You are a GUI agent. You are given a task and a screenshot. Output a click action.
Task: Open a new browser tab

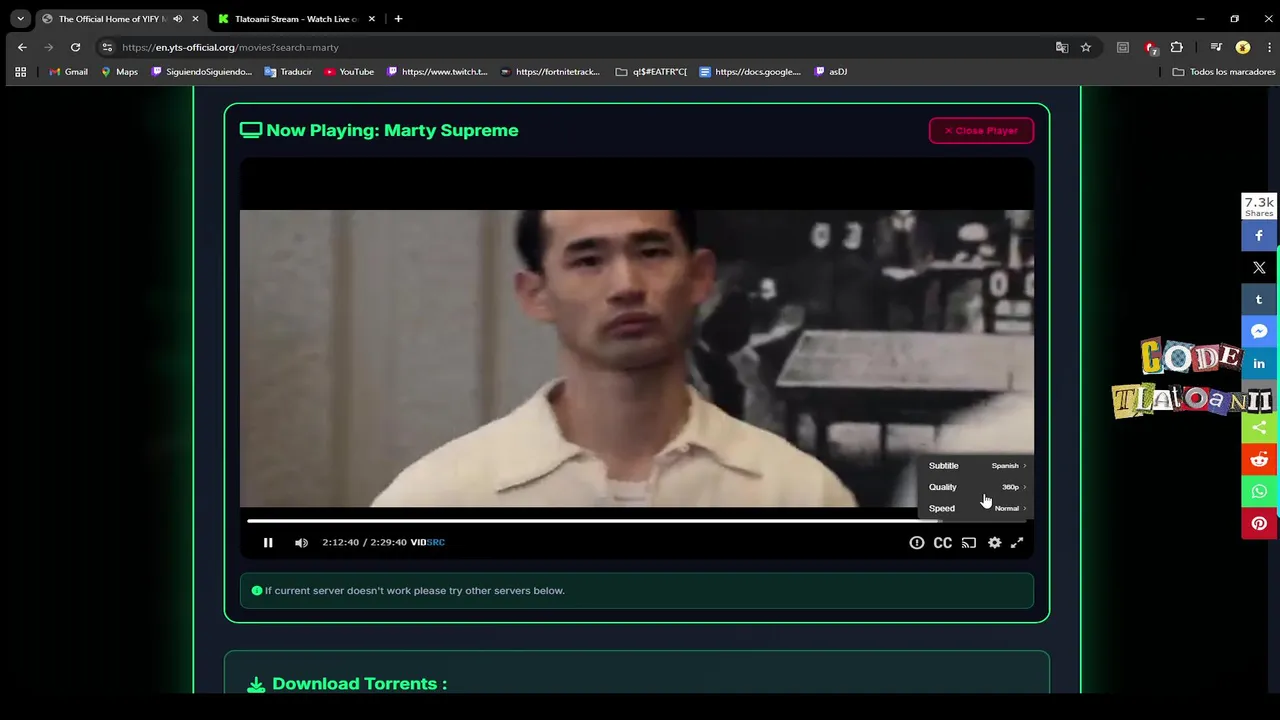tap(398, 19)
